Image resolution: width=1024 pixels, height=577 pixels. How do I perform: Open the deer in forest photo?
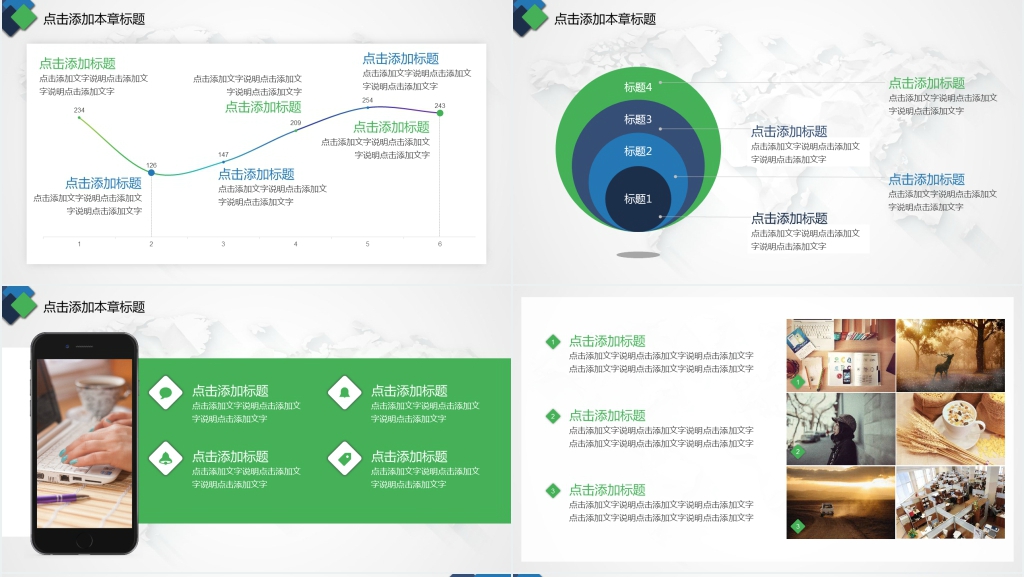pos(950,355)
